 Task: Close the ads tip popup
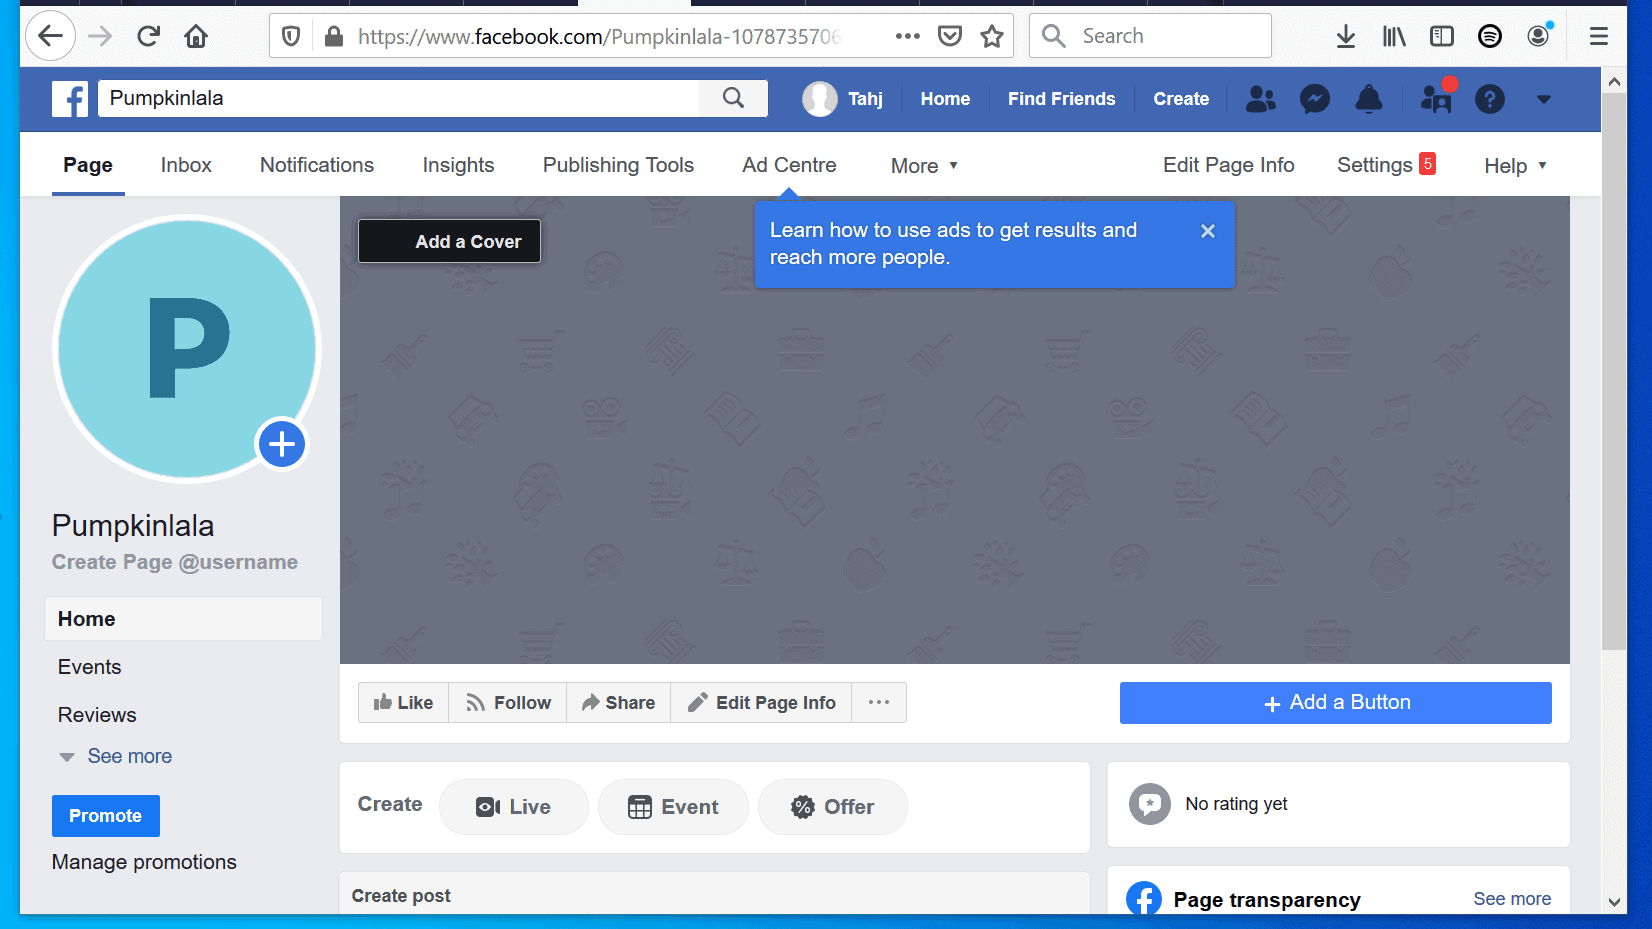pyautogui.click(x=1208, y=231)
